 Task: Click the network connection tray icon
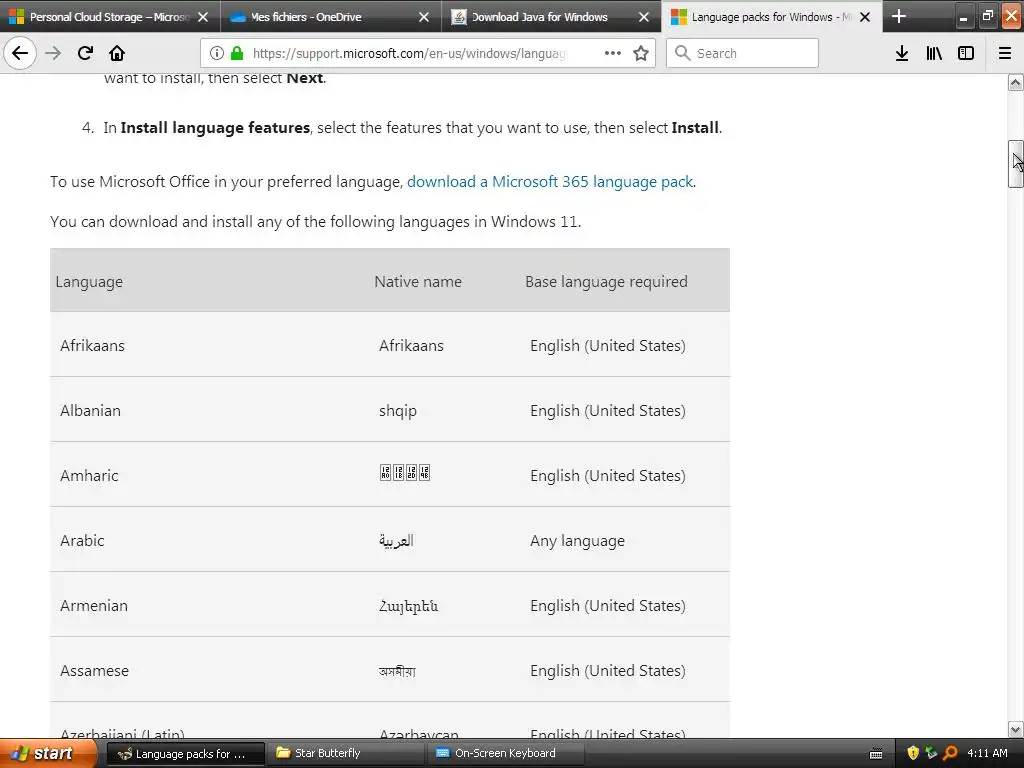click(x=931, y=753)
